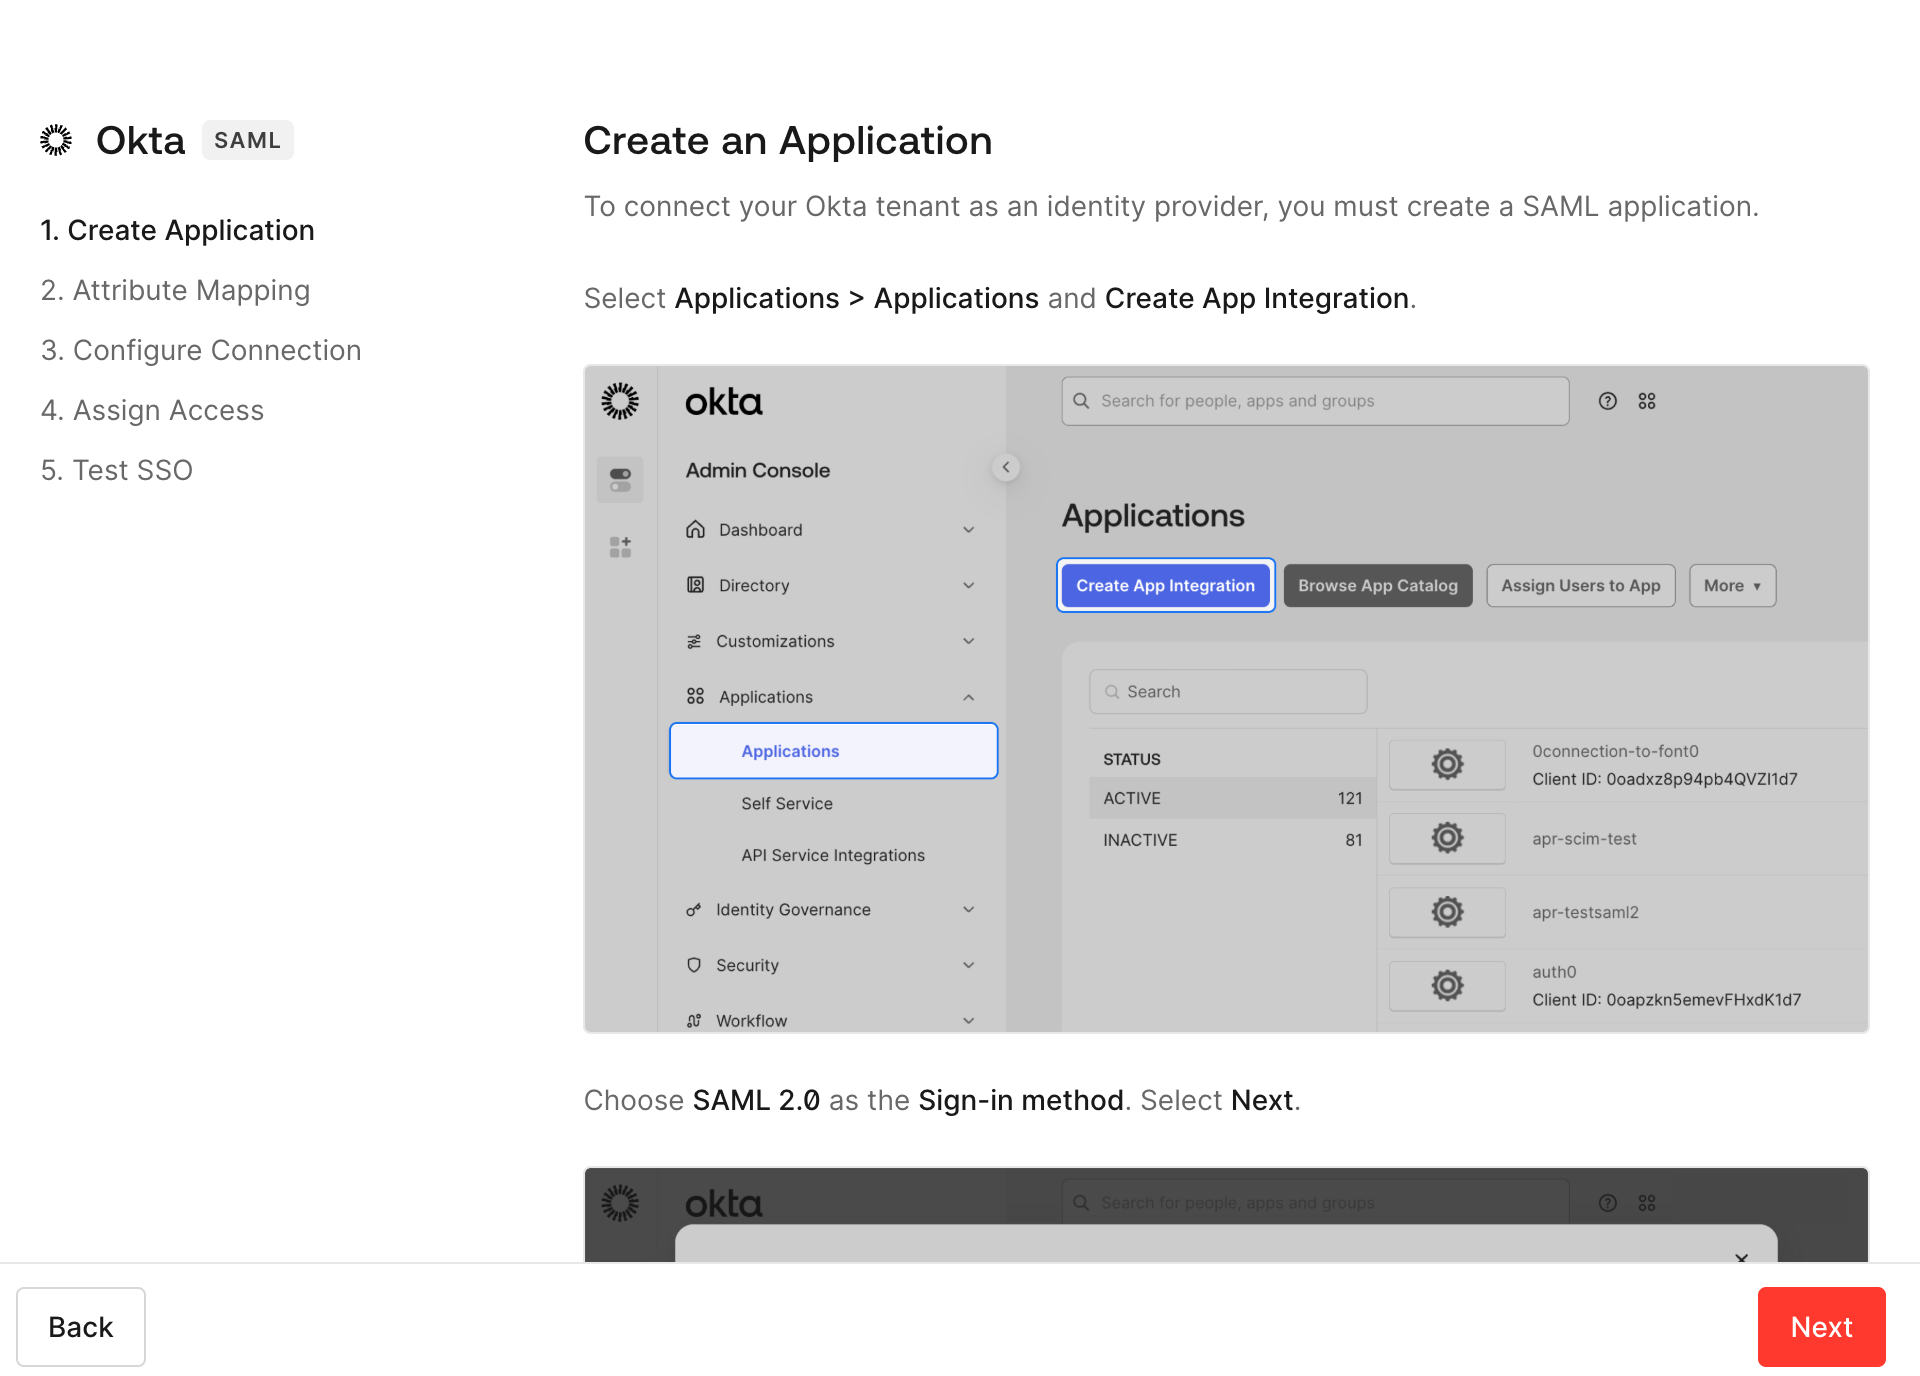
Task: Click the sunburst logo in the first Okta screenshot
Action: [x=620, y=401]
